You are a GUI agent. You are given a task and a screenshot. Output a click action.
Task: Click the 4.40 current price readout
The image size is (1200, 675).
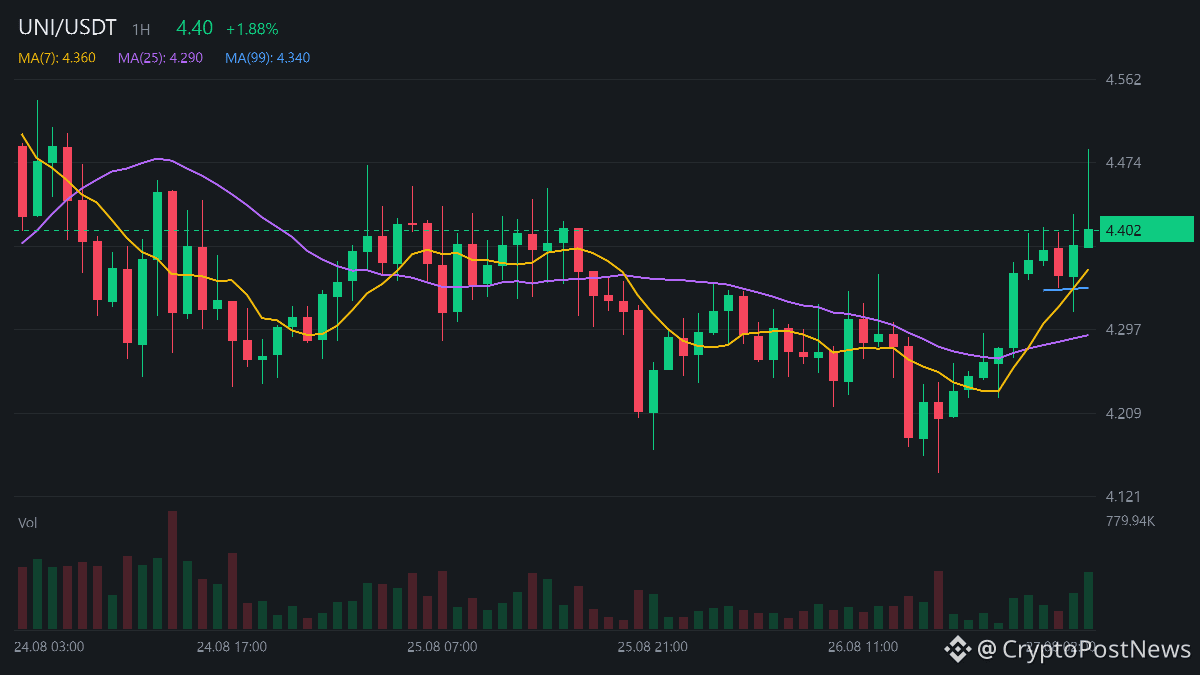pyautogui.click(x=194, y=28)
